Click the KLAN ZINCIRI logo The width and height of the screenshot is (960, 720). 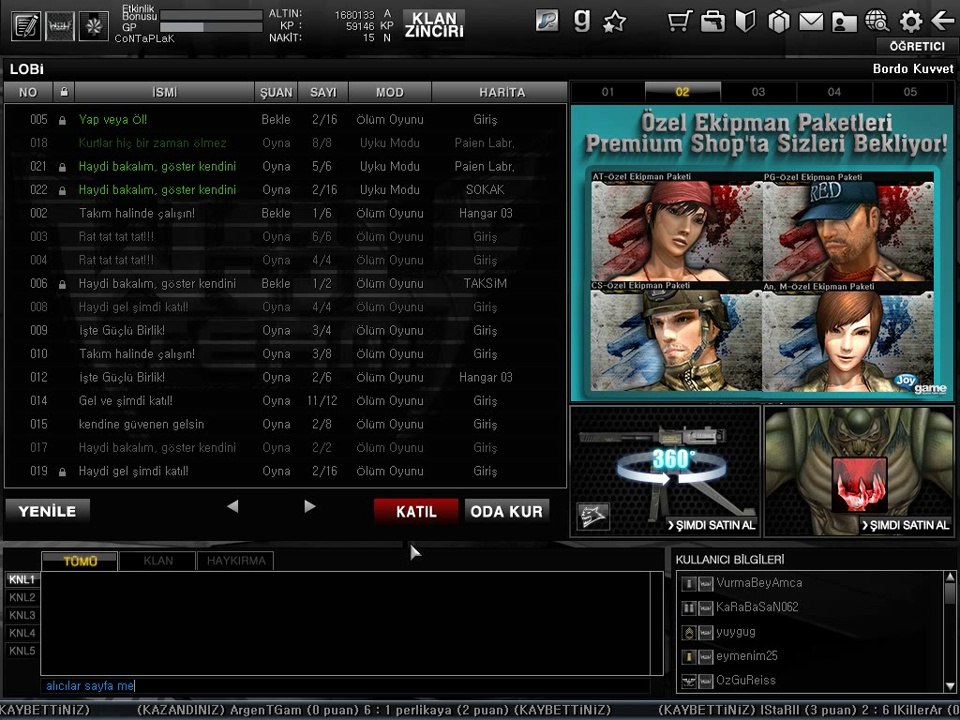pos(434,24)
